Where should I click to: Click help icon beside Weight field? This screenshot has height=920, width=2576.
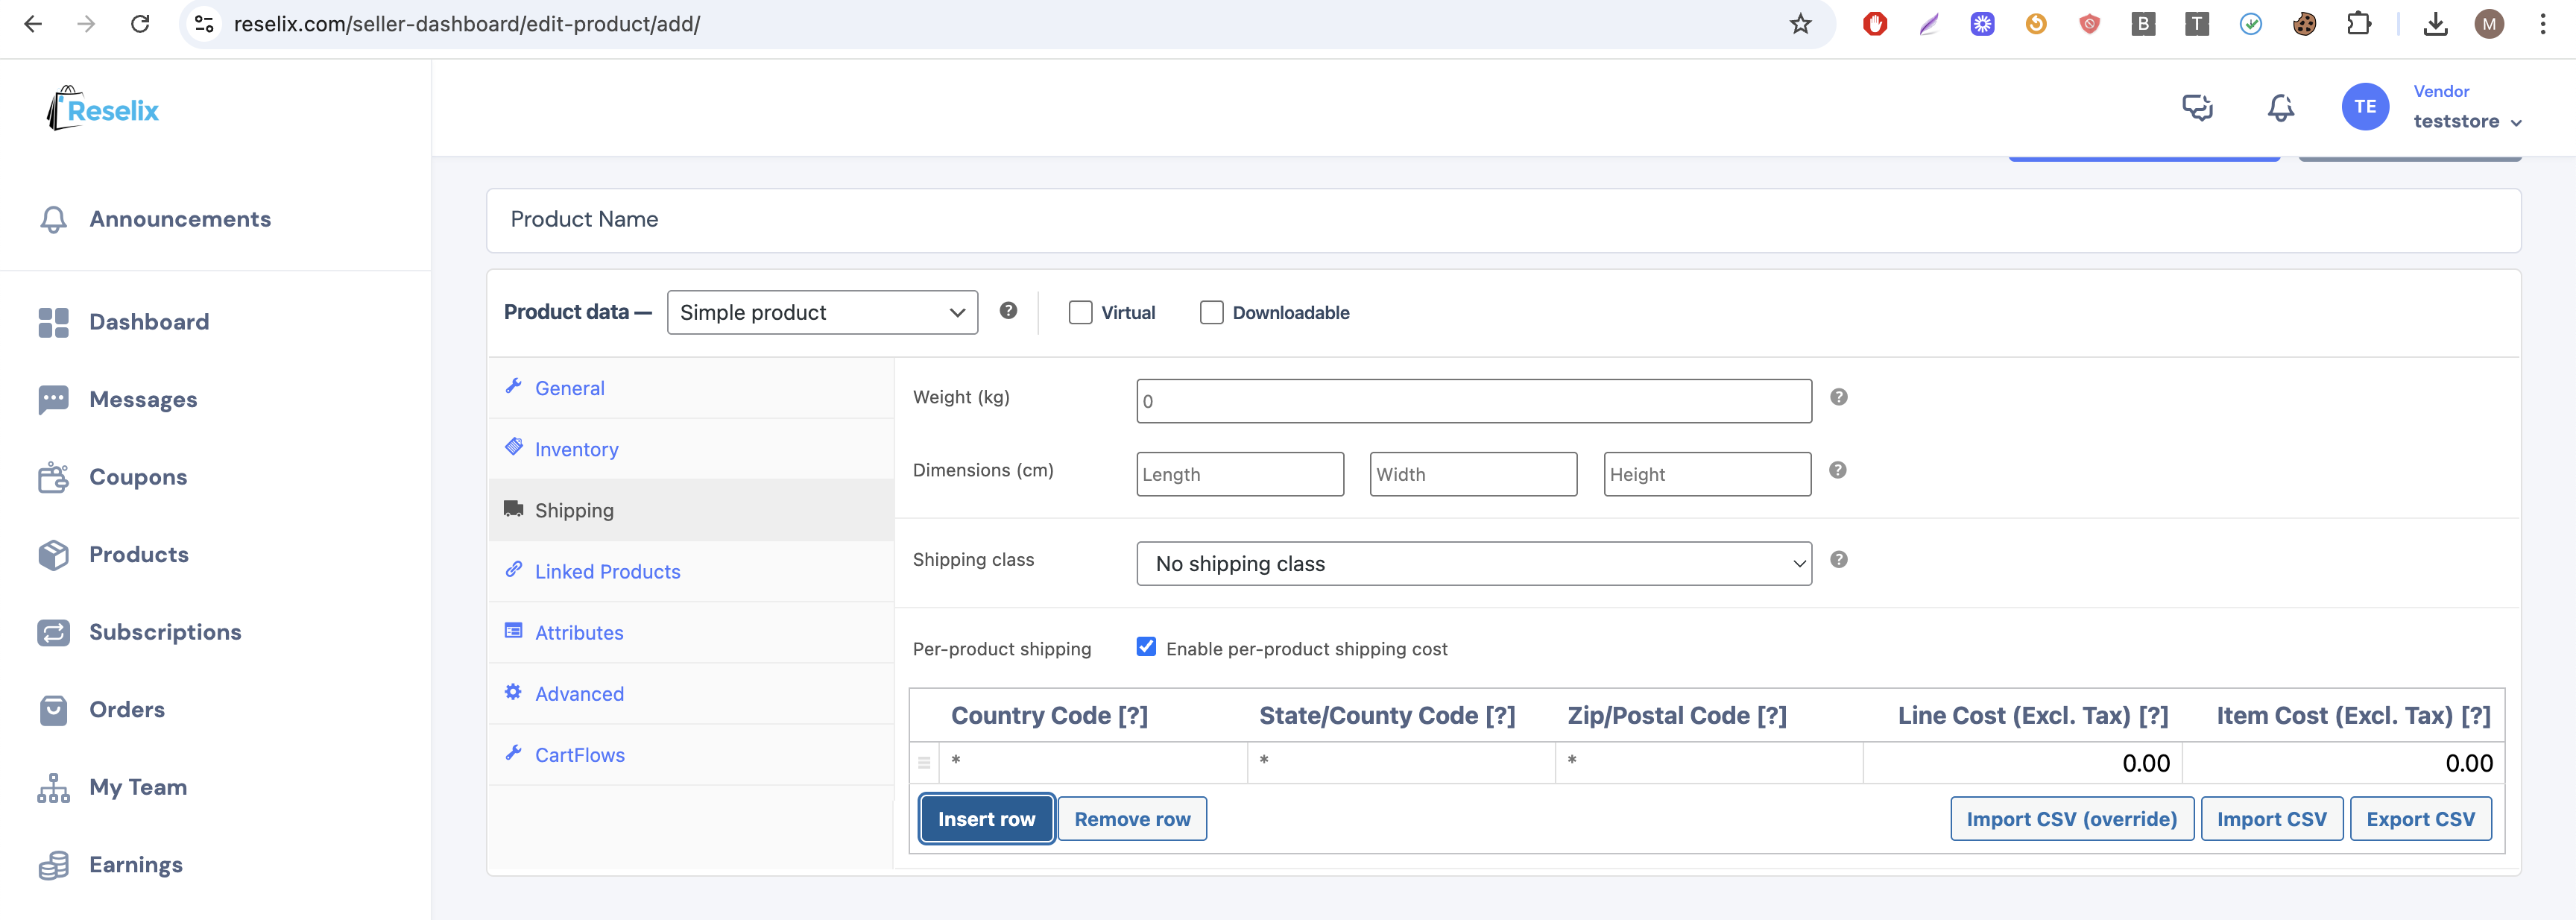click(x=1838, y=397)
